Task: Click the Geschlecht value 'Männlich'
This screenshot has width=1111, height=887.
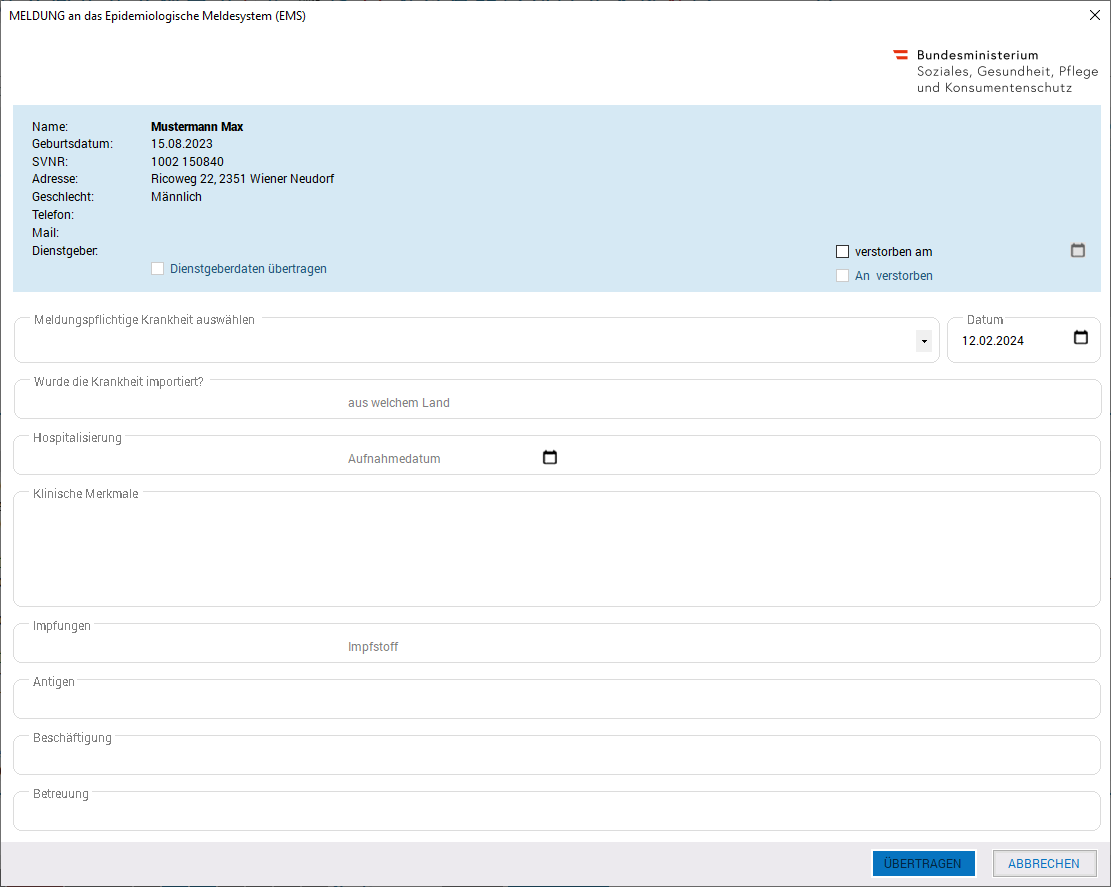Action: 176,197
